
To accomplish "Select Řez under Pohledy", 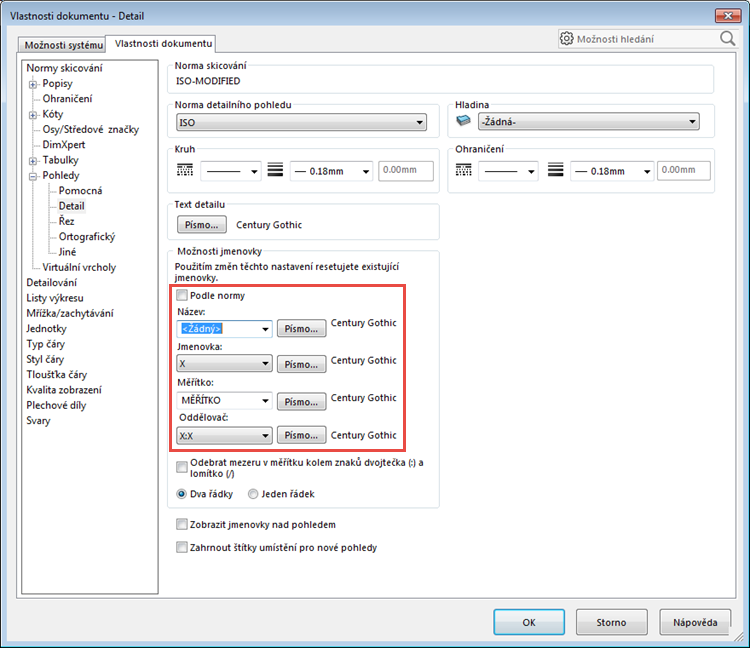I will [x=66, y=221].
